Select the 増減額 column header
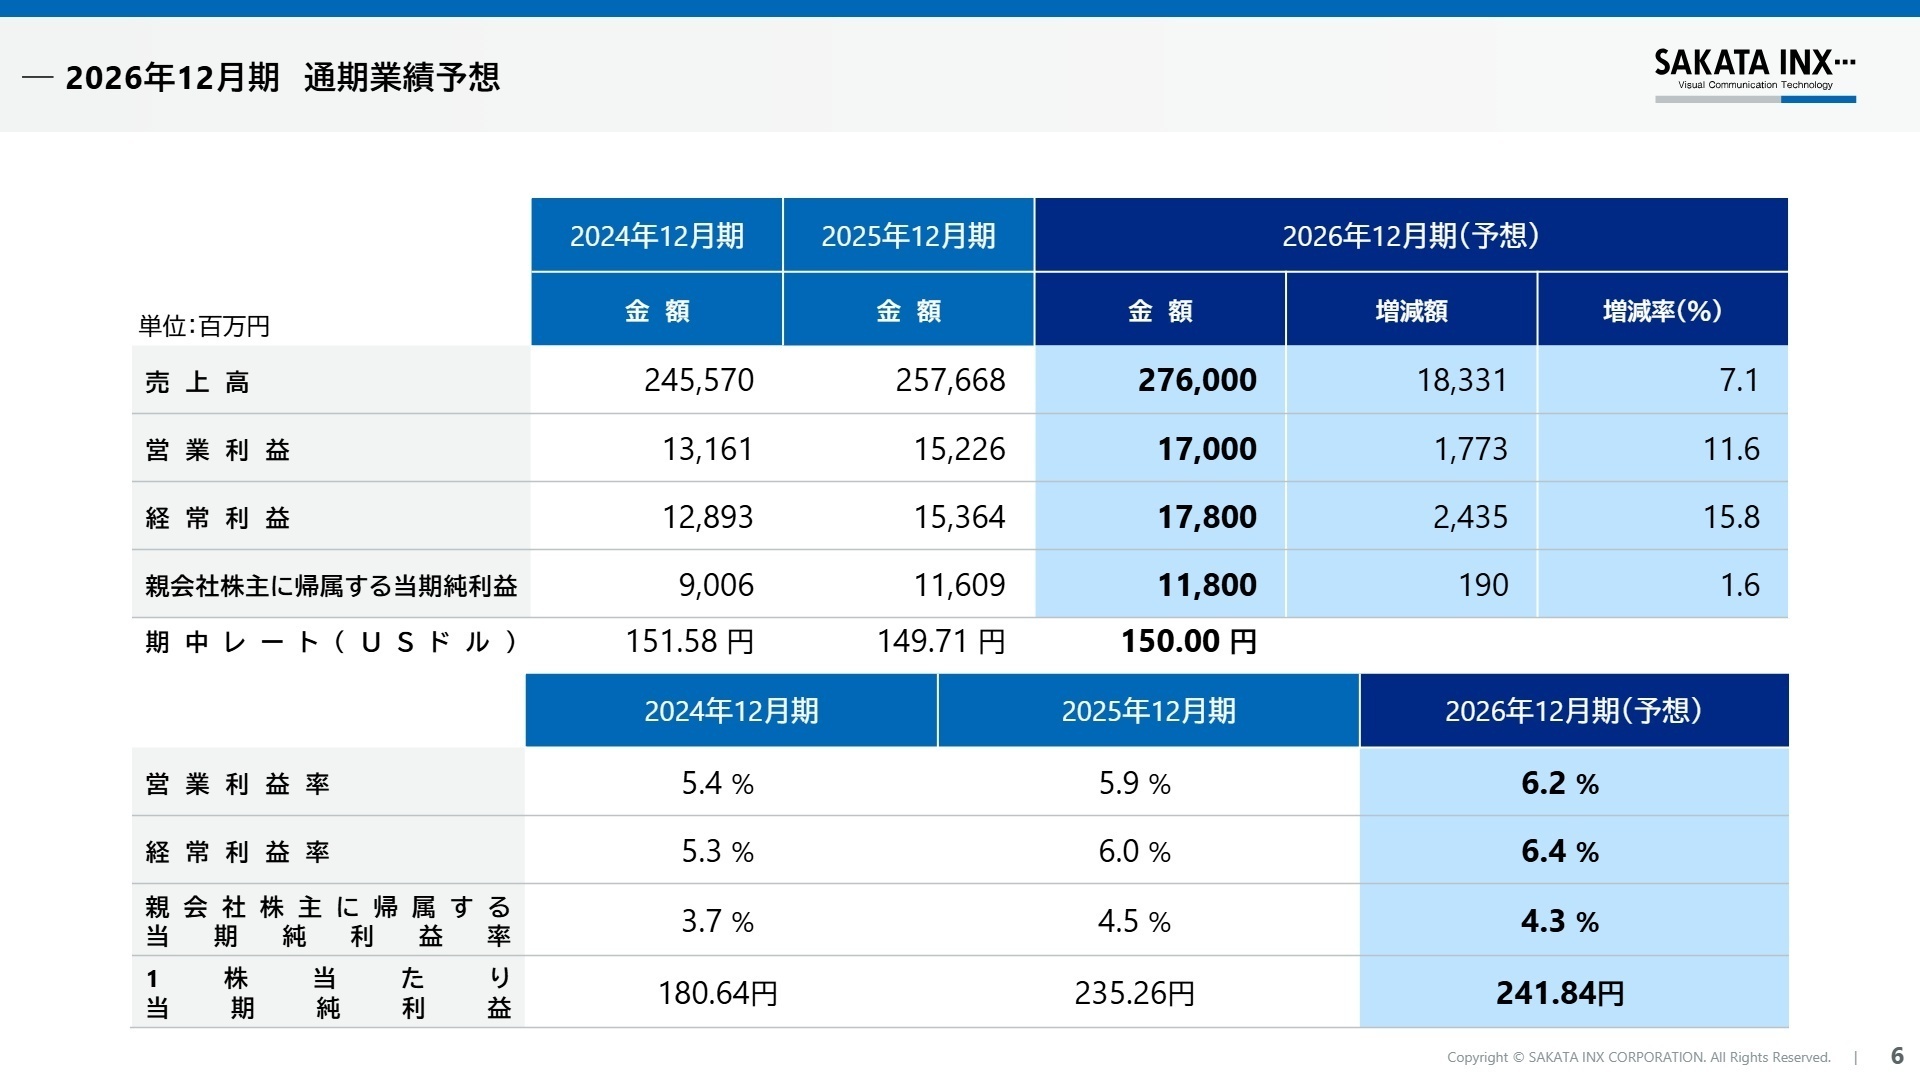The image size is (1920, 1080). [x=1410, y=310]
